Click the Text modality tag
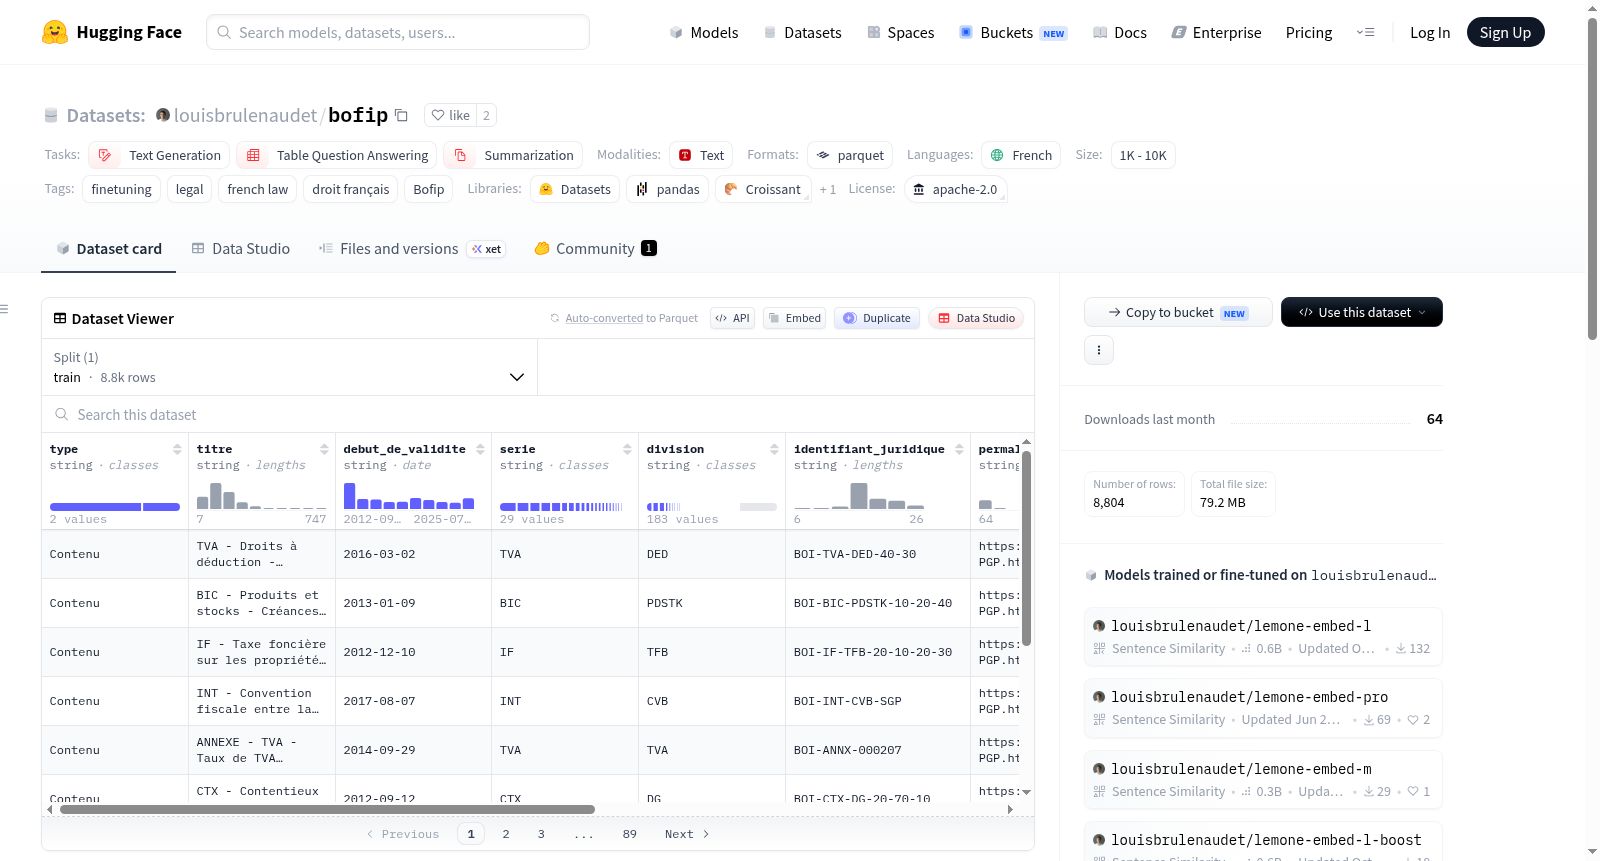 [701, 155]
